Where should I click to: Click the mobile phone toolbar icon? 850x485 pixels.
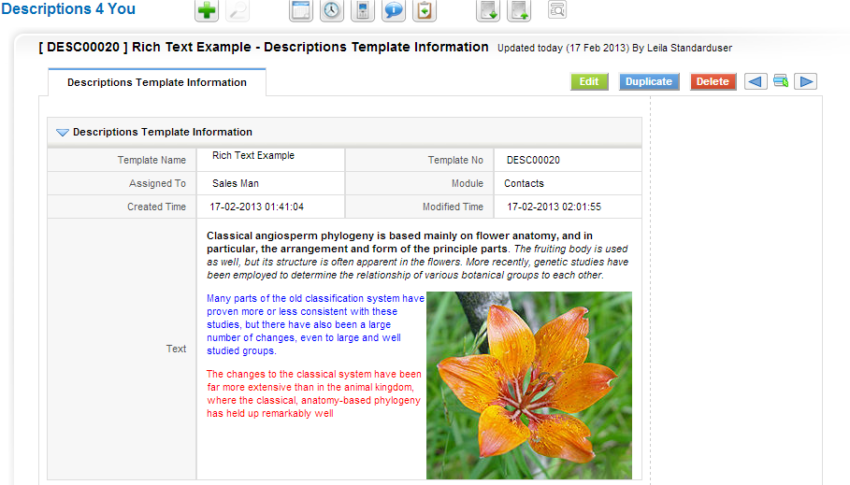pyautogui.click(x=363, y=10)
